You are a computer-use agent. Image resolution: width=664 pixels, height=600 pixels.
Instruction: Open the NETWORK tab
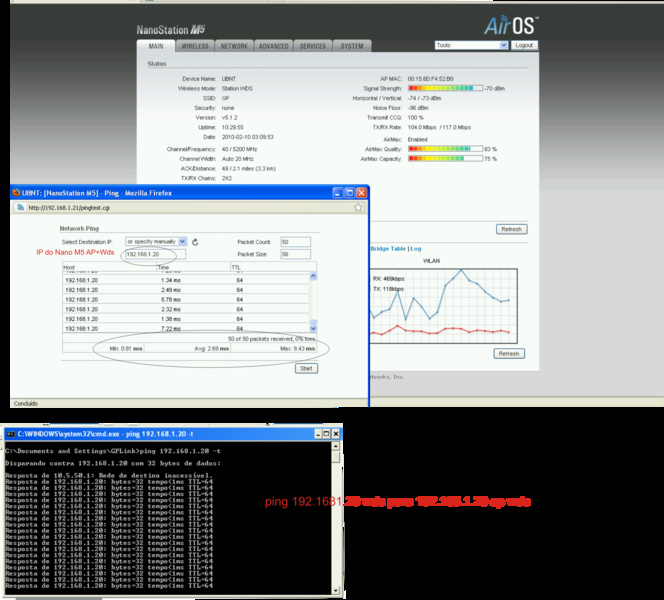coord(234,46)
